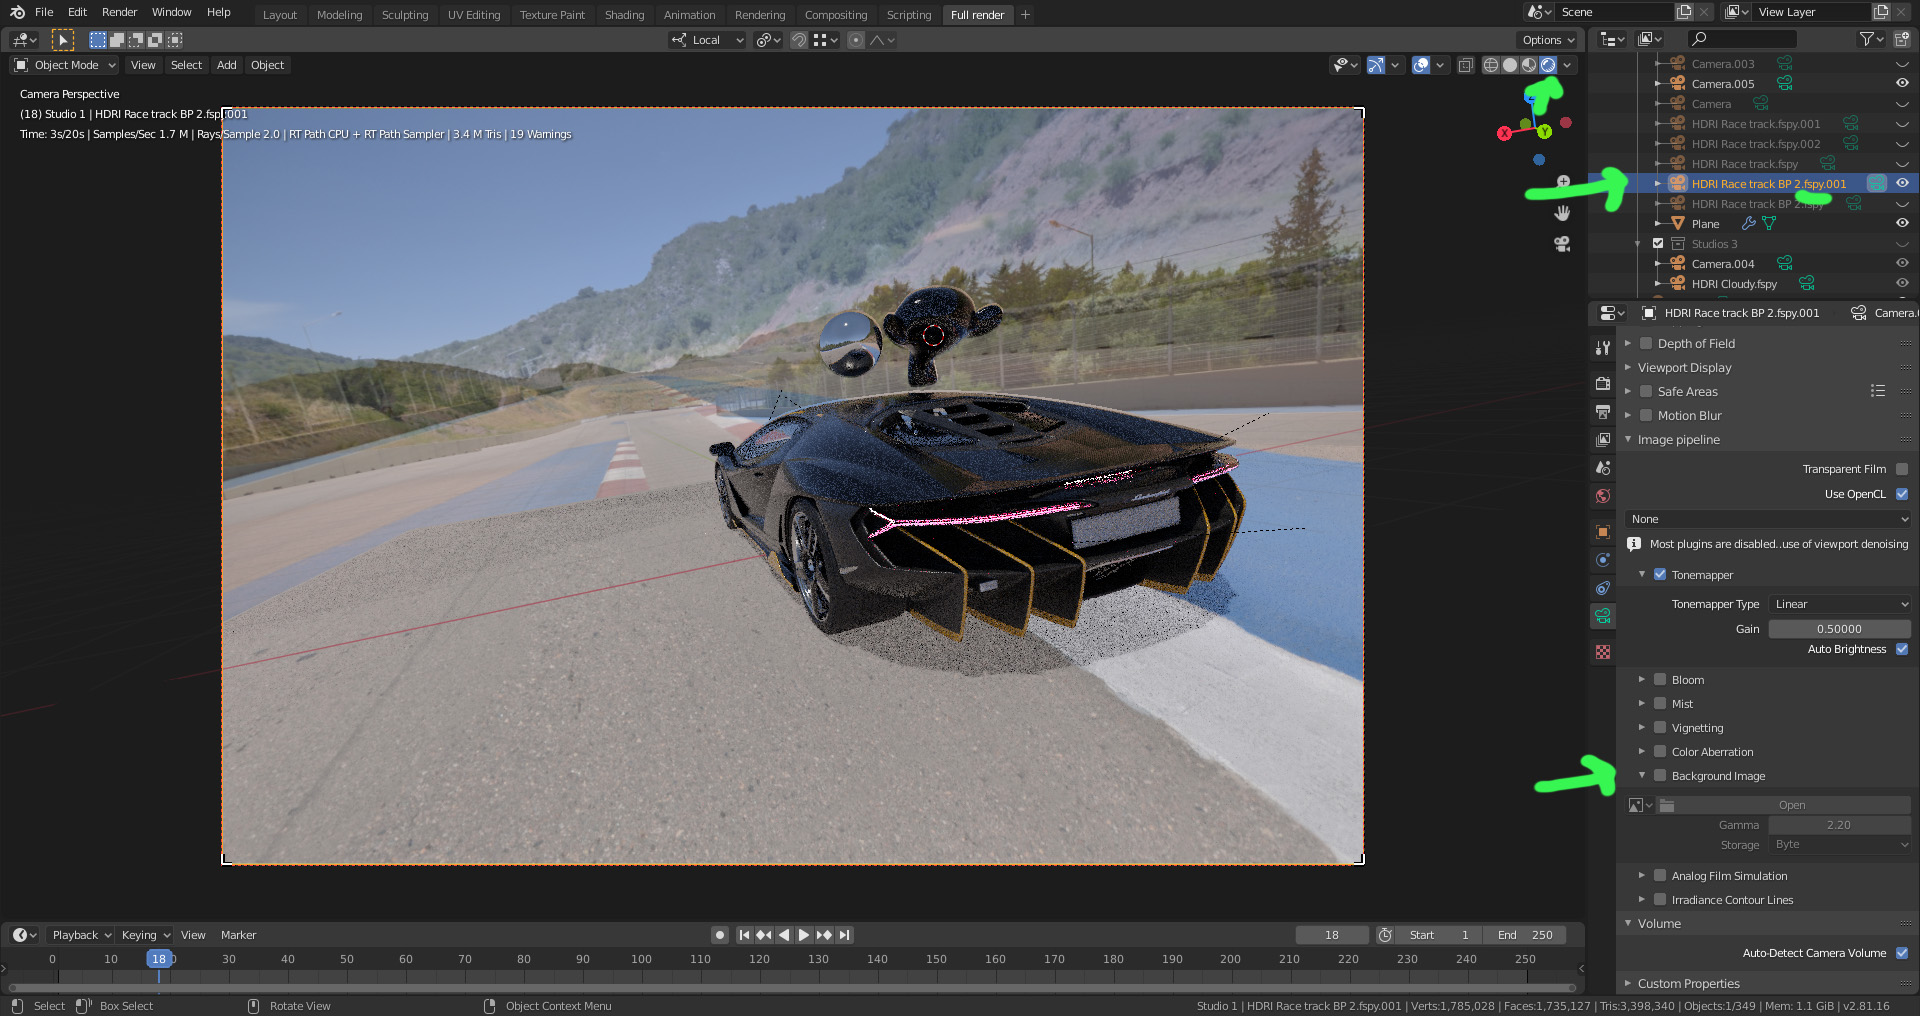The height and width of the screenshot is (1016, 1920).
Task: Open the World properties tab icon
Action: click(x=1603, y=496)
